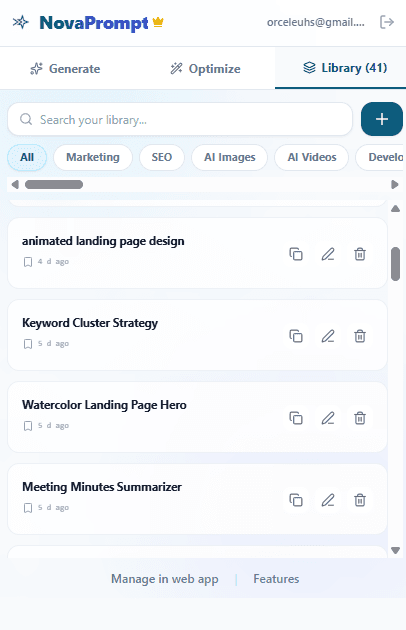Copy the Keyword Cluster Strategy prompt

point(296,336)
